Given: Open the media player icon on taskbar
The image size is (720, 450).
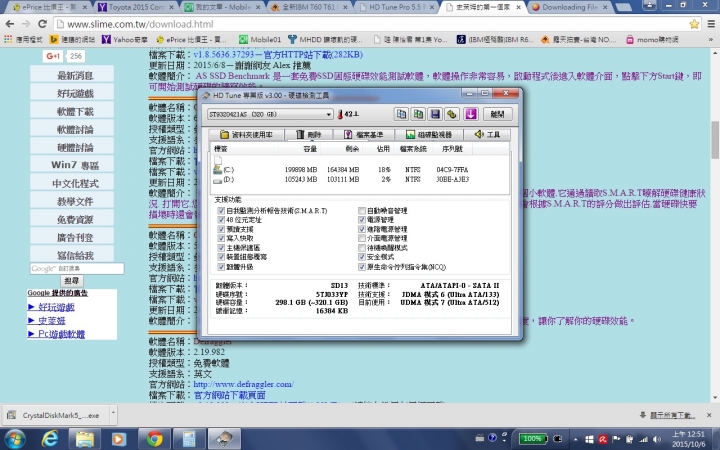Looking at the screenshot, I should 118,439.
